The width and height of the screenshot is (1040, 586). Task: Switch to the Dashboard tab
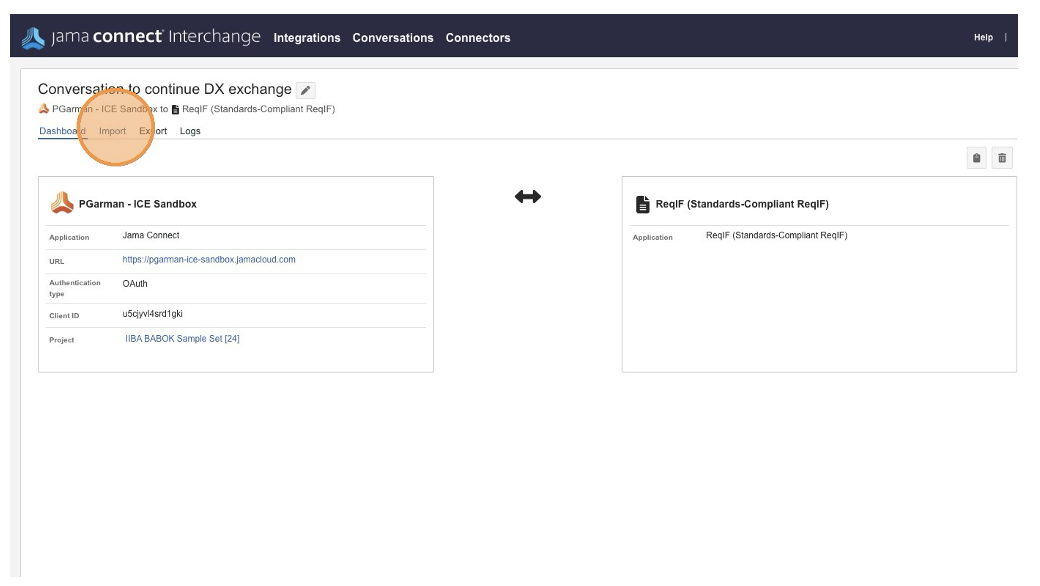[62, 131]
